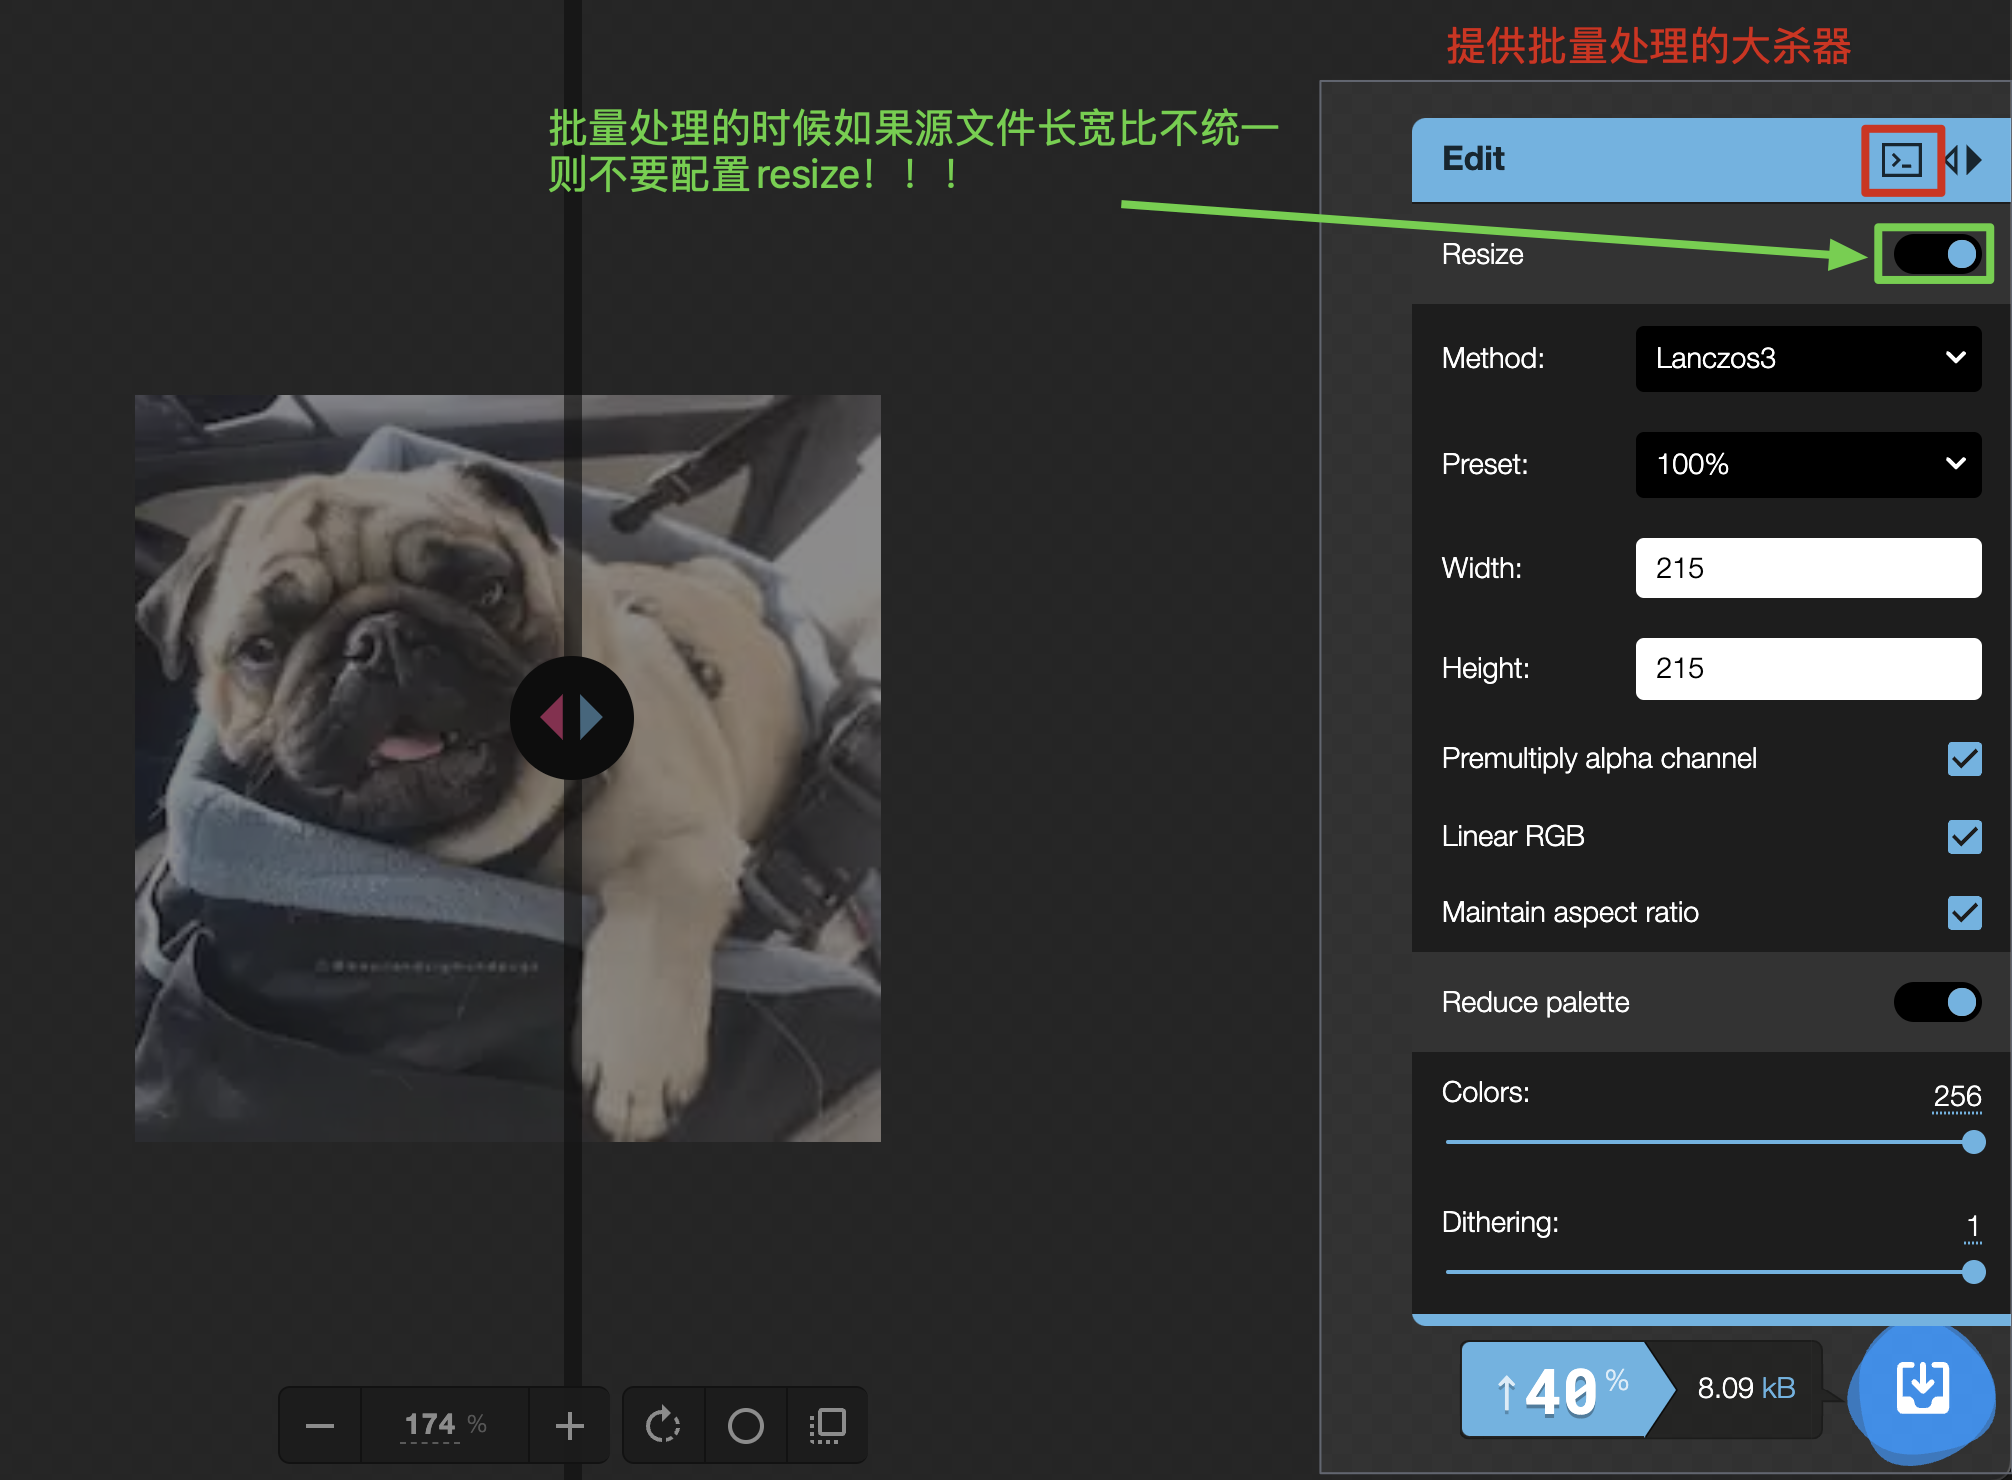Click the Height input field
The height and width of the screenshot is (1480, 2012).
point(1808,668)
